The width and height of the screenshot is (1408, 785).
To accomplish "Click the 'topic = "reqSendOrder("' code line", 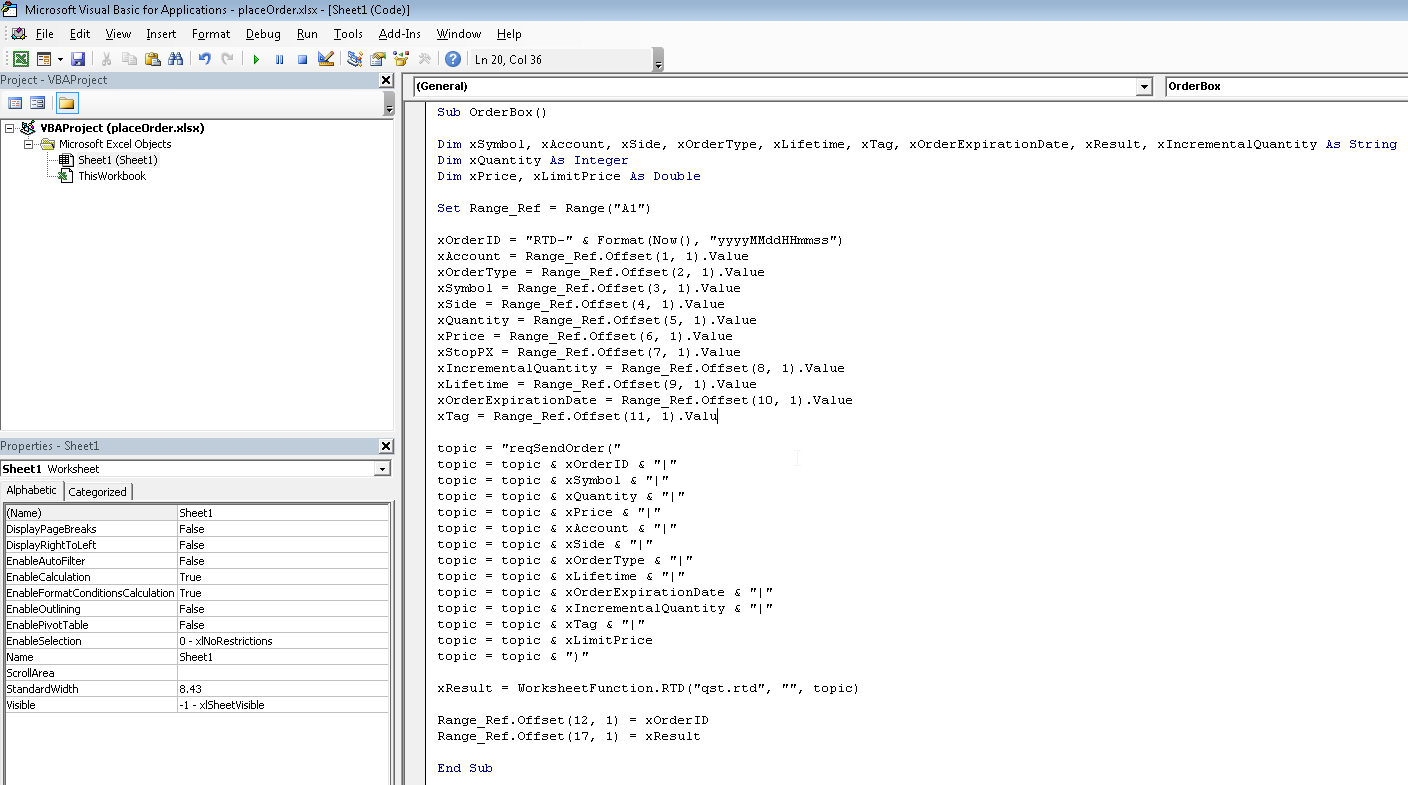I will 529,448.
